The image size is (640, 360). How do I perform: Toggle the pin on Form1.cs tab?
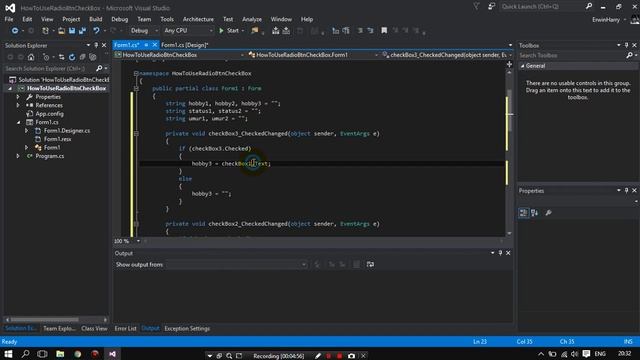tap(146, 45)
